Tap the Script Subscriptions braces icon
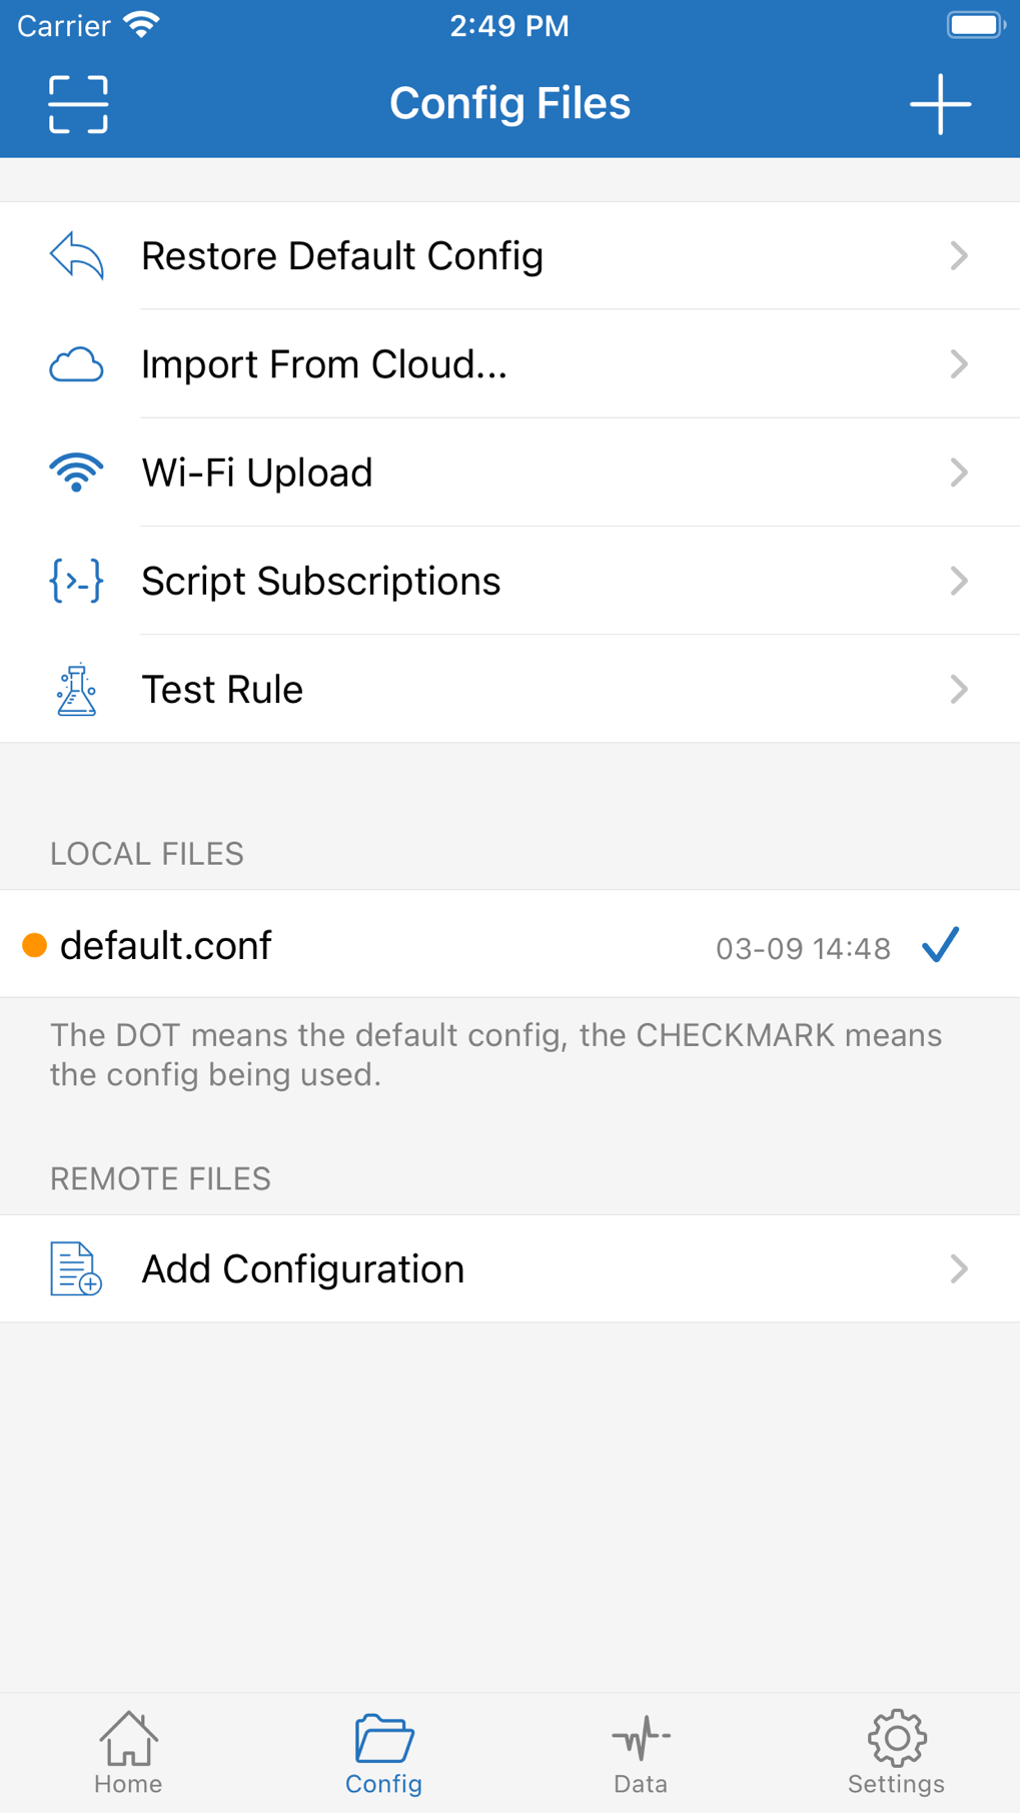The image size is (1020, 1813). (77, 581)
